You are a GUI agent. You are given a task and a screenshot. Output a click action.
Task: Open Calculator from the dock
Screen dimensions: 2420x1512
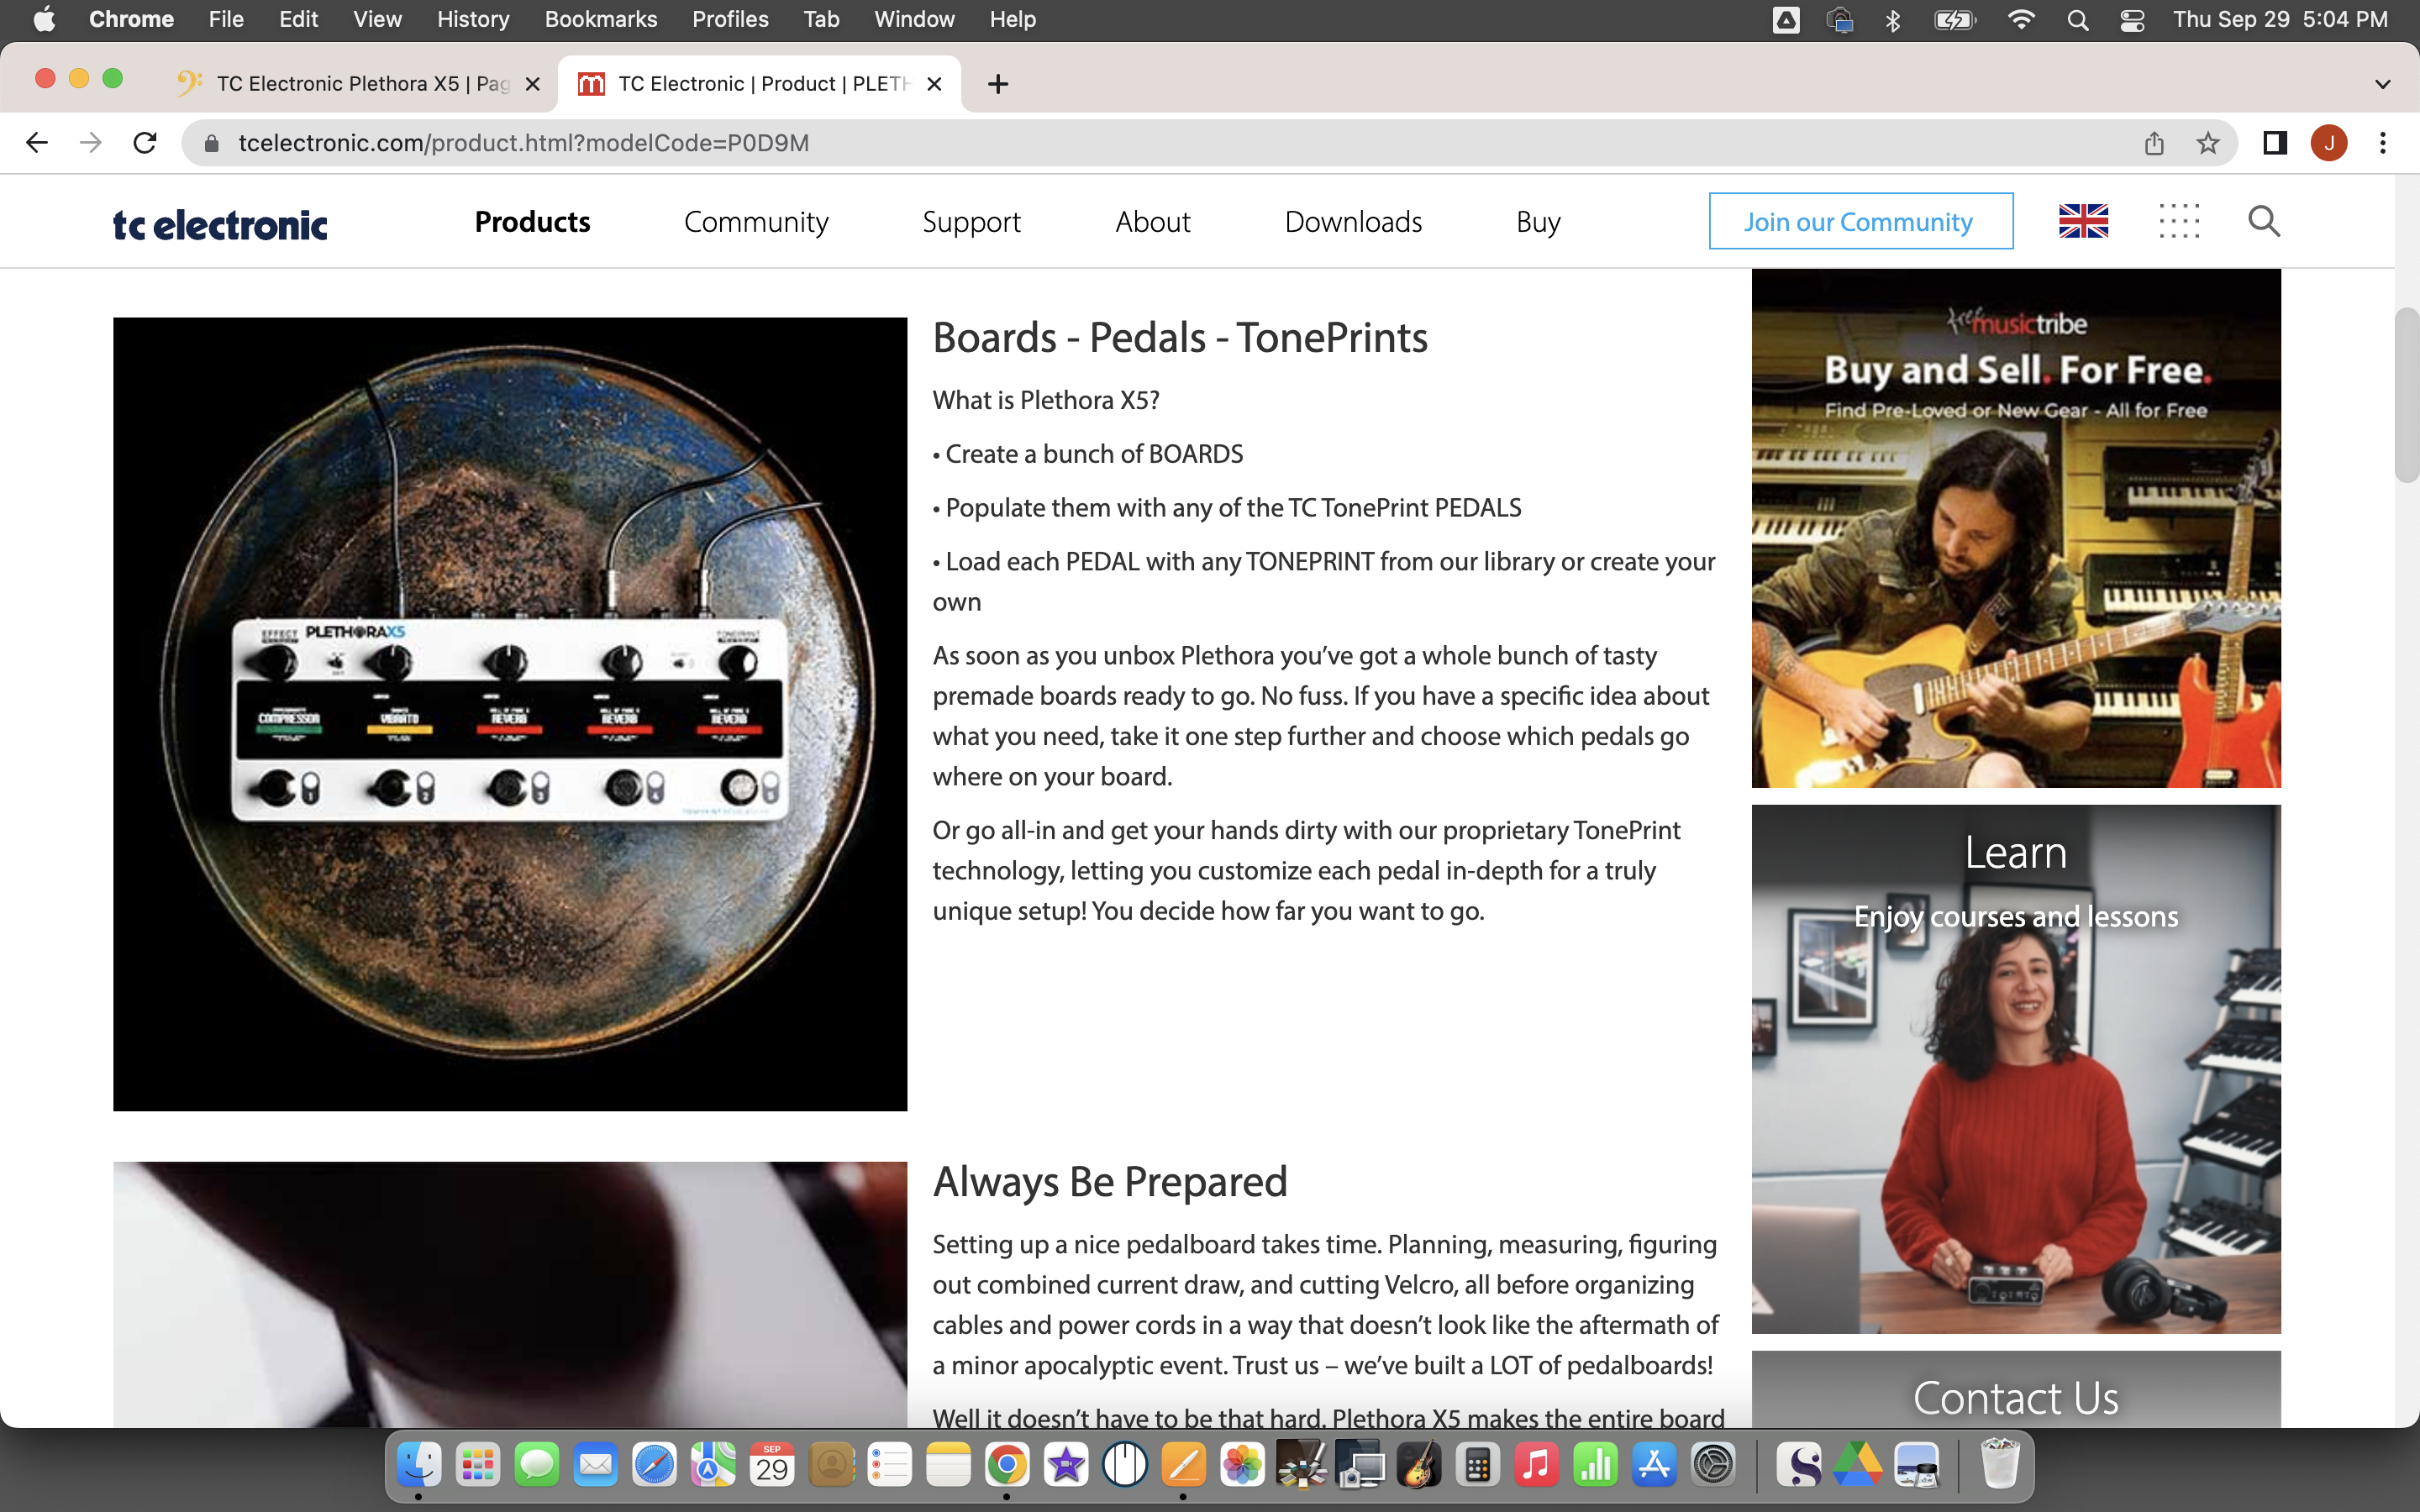(x=1478, y=1465)
